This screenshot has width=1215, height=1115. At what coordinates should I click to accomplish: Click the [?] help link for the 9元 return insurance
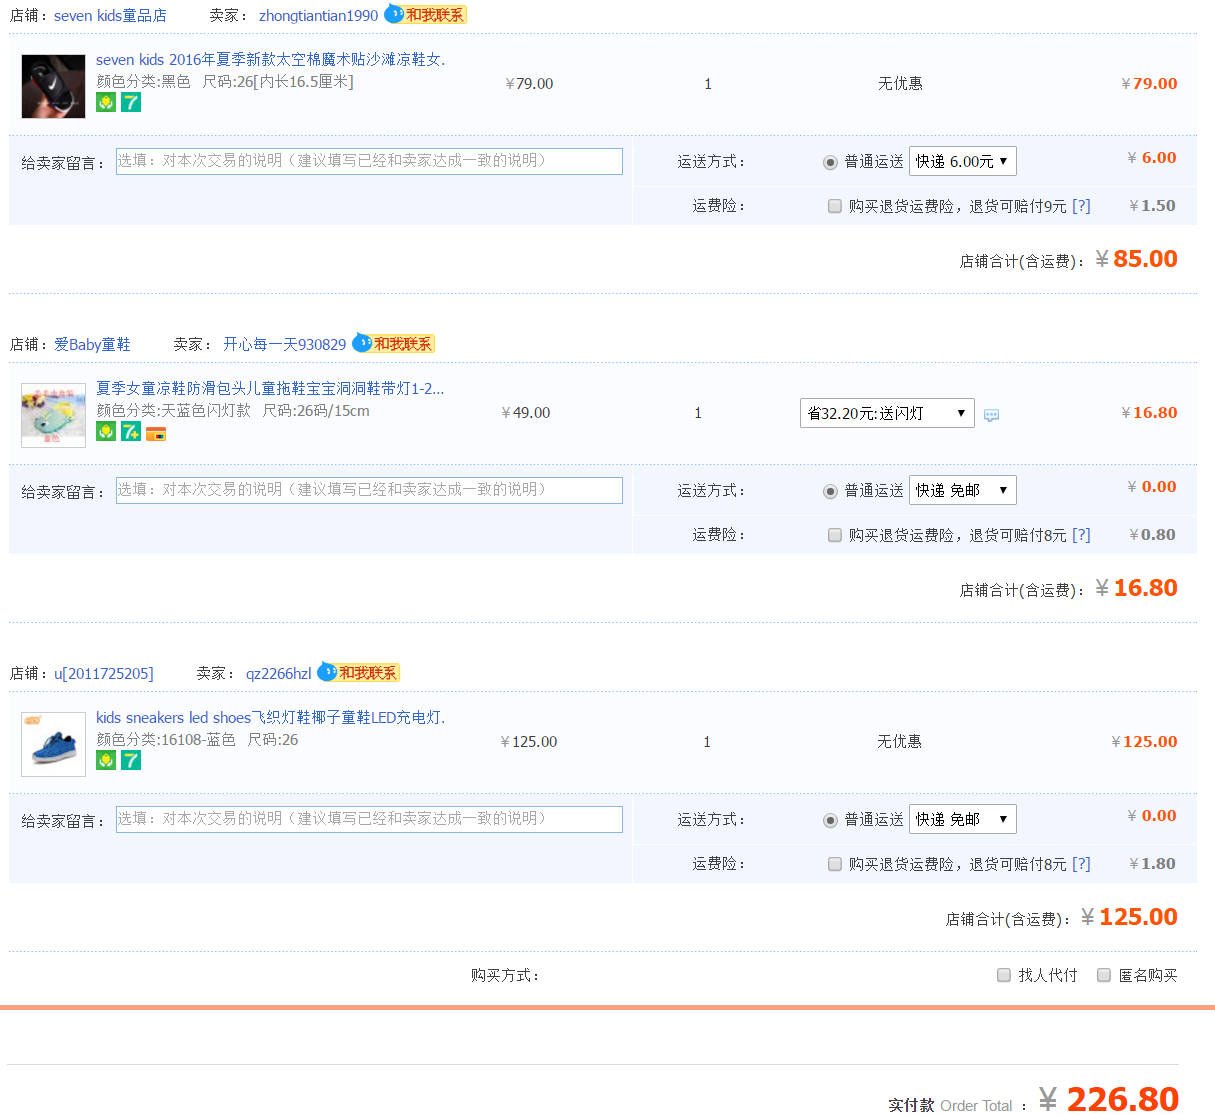point(1081,206)
